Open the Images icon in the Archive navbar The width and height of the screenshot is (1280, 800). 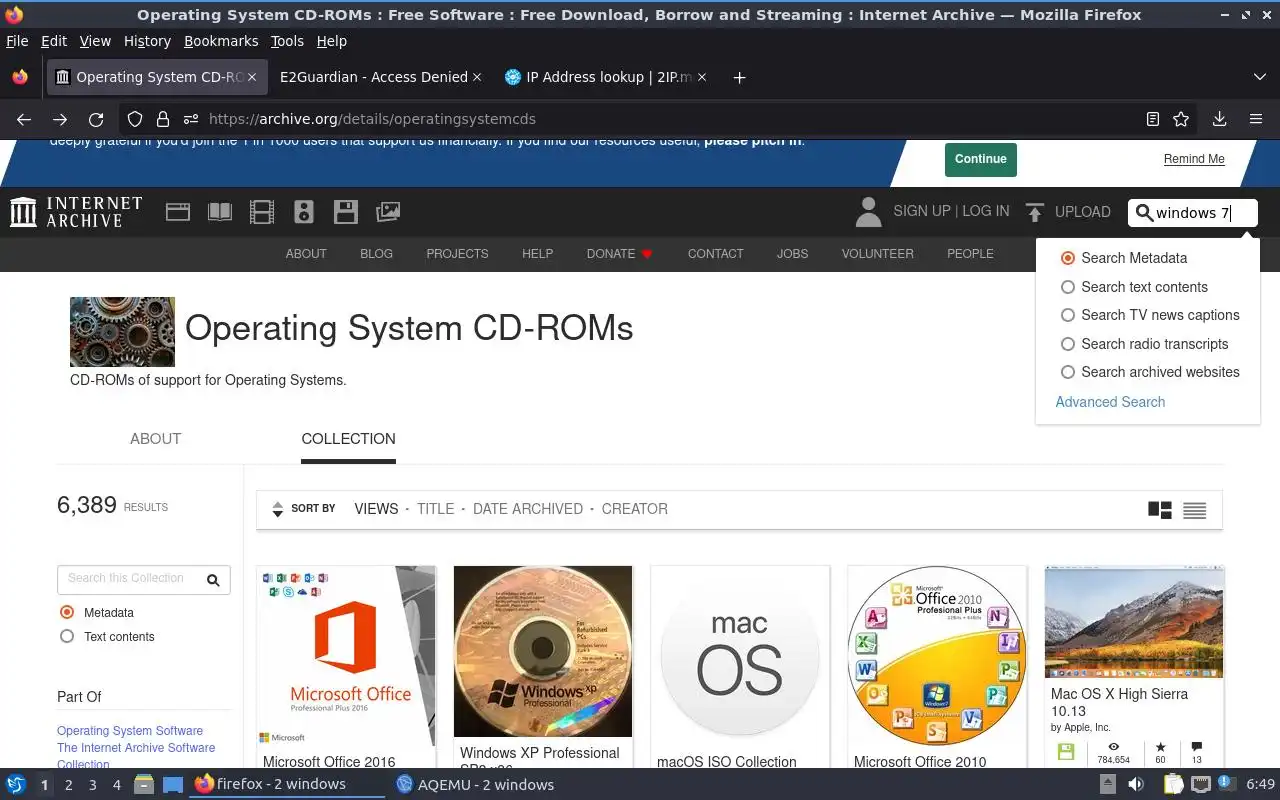coord(388,212)
